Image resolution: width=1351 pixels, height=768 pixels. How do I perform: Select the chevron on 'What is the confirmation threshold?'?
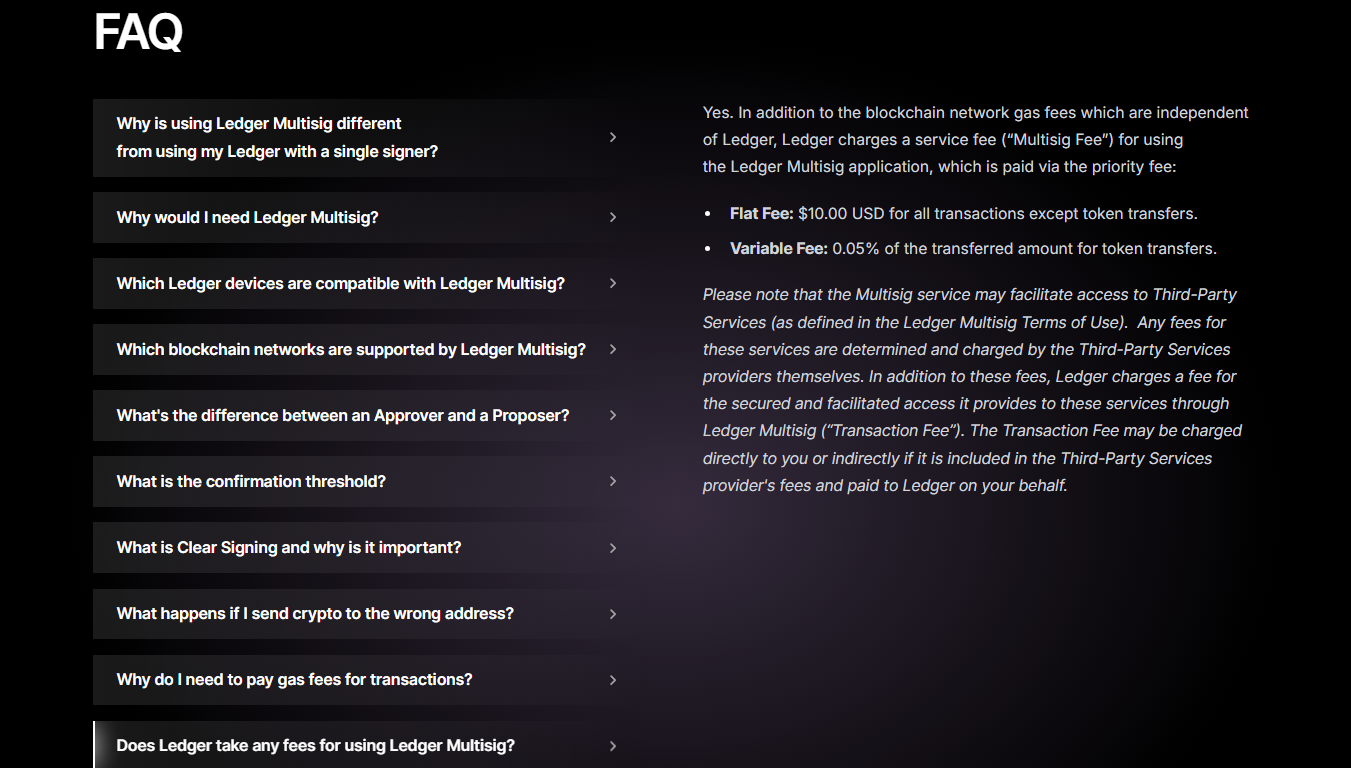(612, 481)
